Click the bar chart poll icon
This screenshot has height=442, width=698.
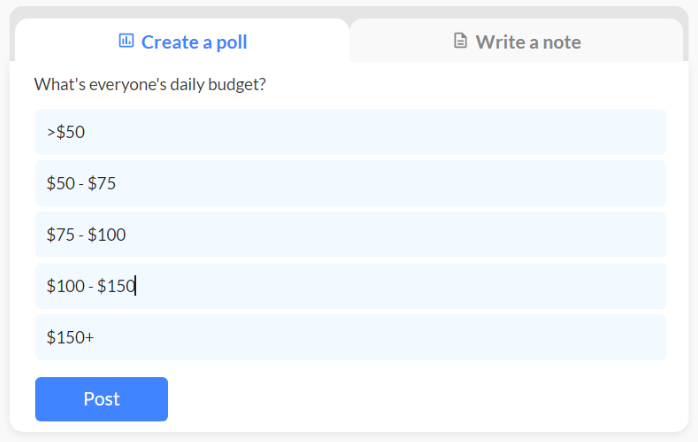pos(126,41)
